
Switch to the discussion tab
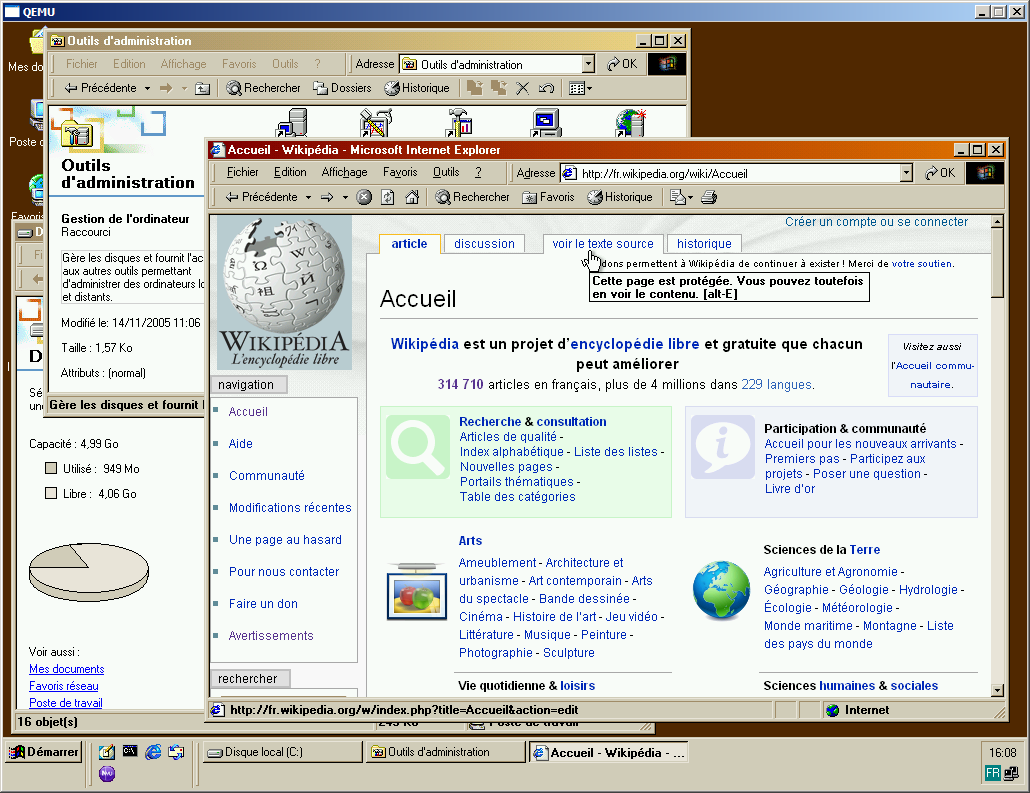[484, 244]
